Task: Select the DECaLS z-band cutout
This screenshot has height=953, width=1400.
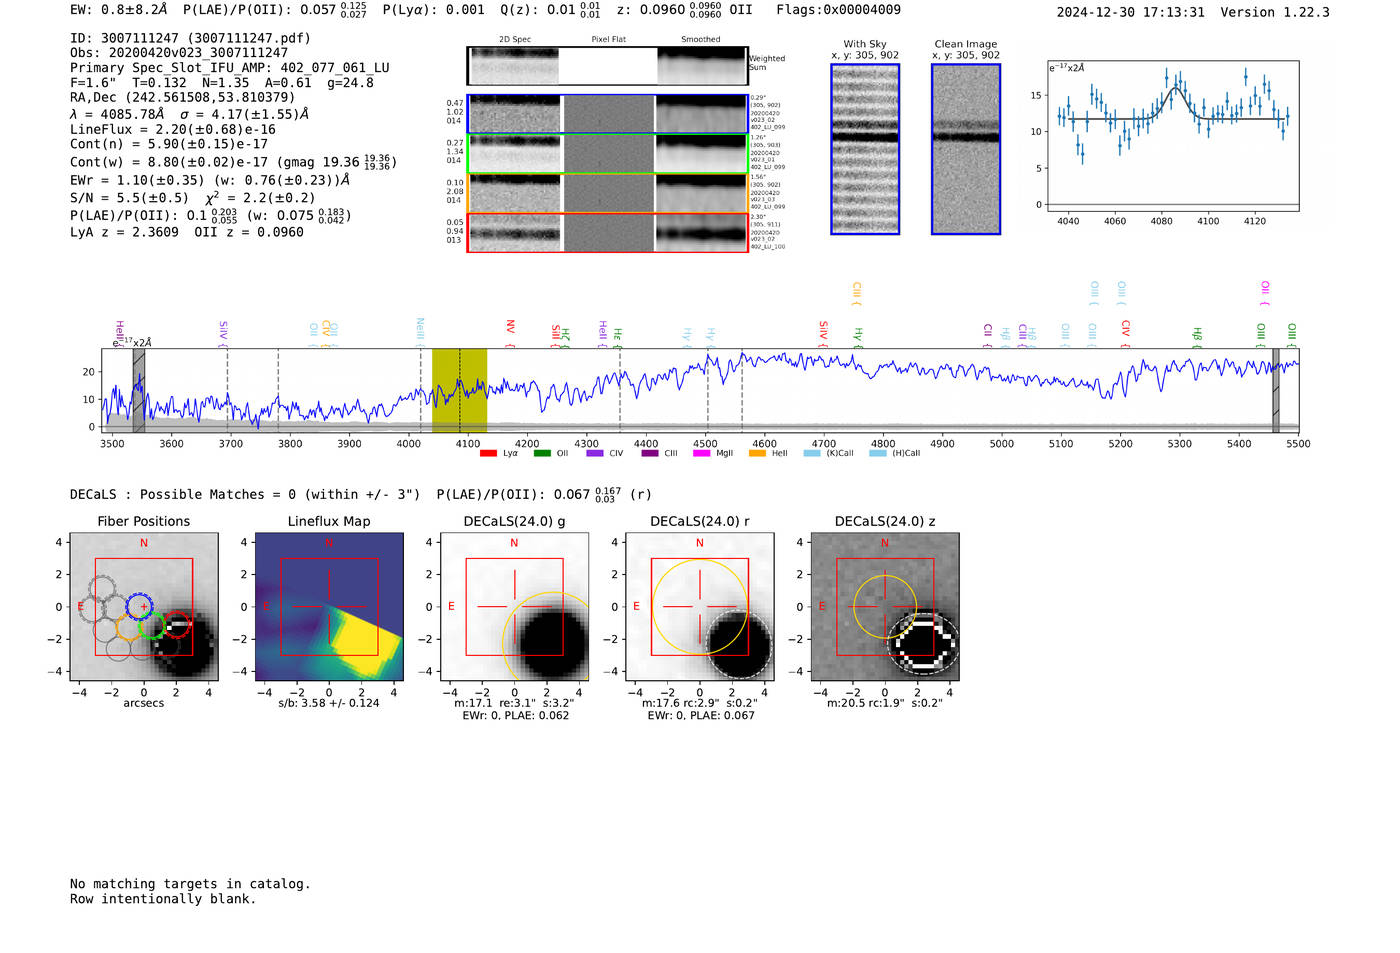Action: pos(885,607)
